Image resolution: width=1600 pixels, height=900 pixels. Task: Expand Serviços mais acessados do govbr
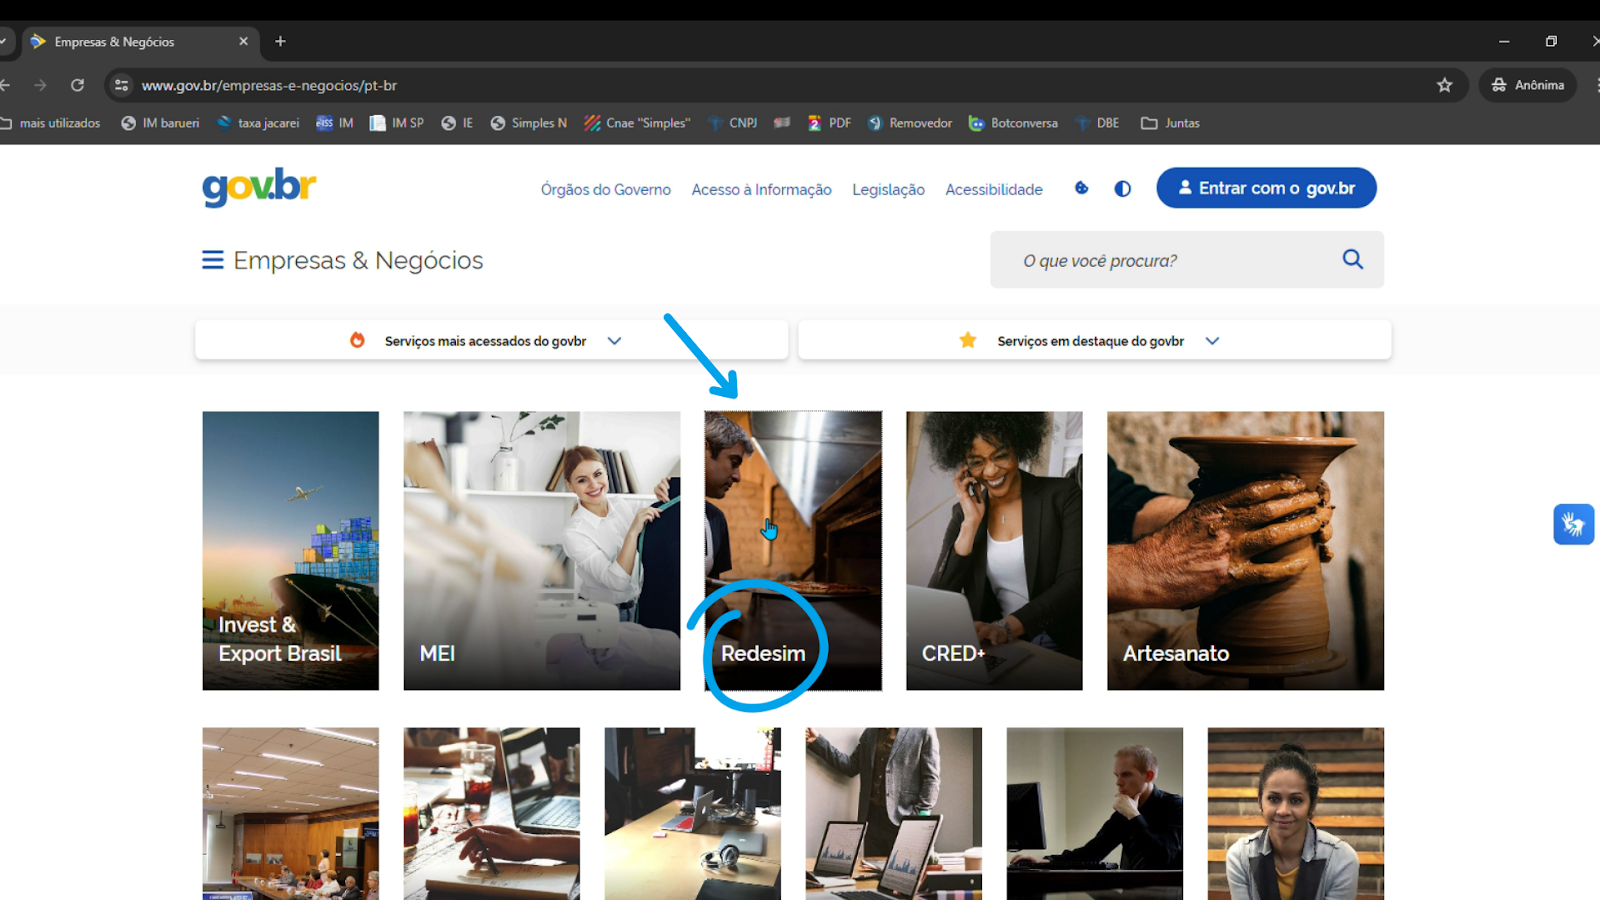pos(491,341)
